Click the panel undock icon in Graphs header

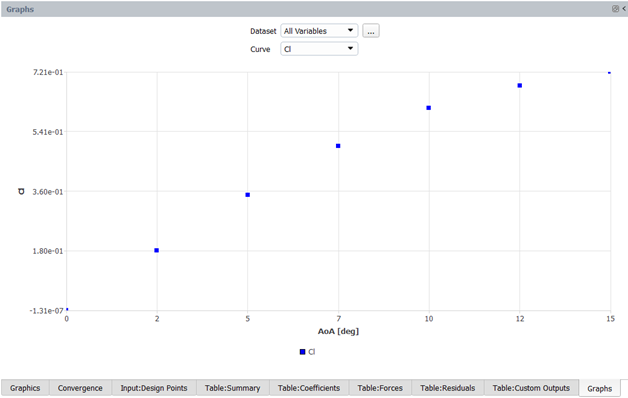pyautogui.click(x=615, y=9)
